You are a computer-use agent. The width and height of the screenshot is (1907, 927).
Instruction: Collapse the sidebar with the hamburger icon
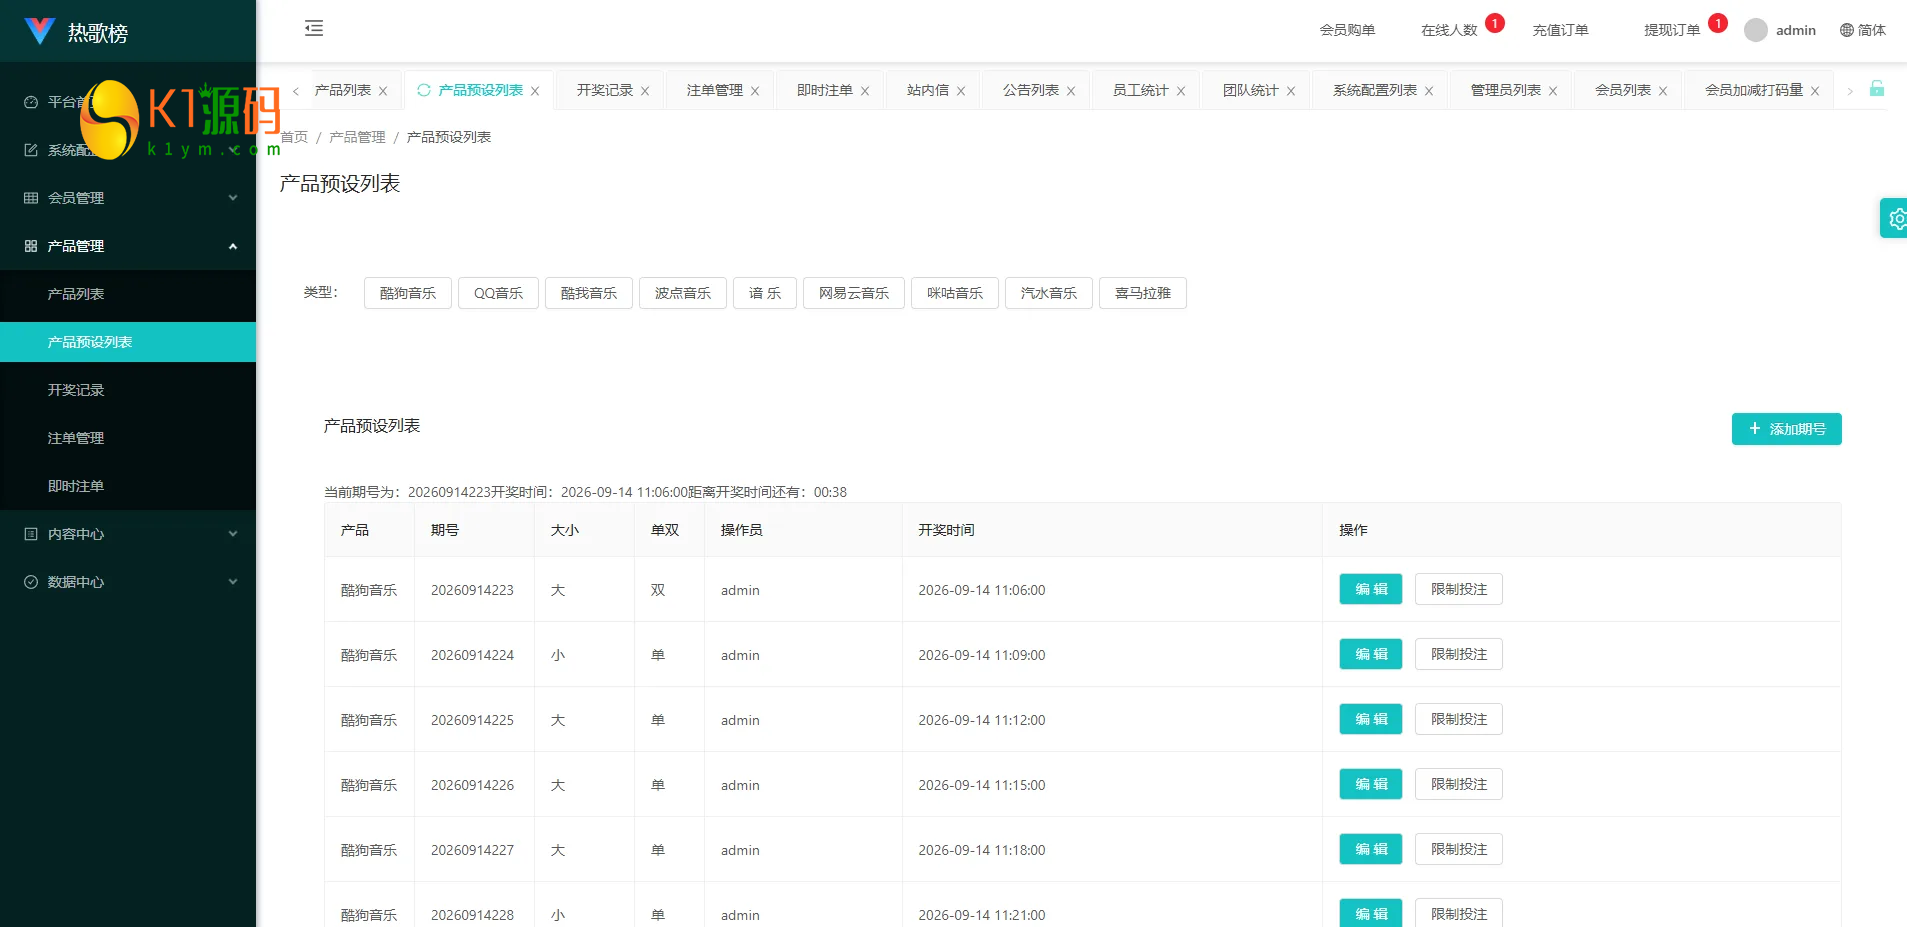coord(314,28)
